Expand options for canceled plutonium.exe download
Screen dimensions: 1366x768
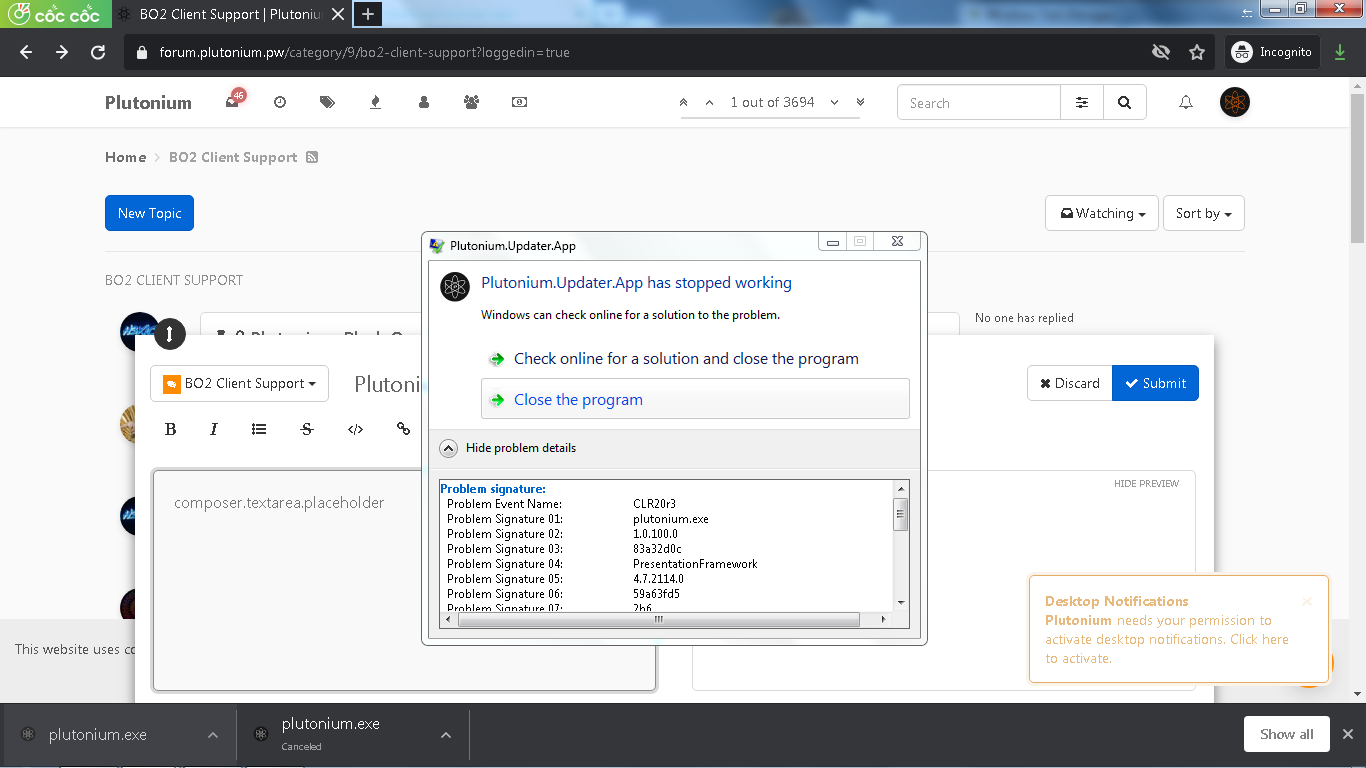[x=446, y=735]
